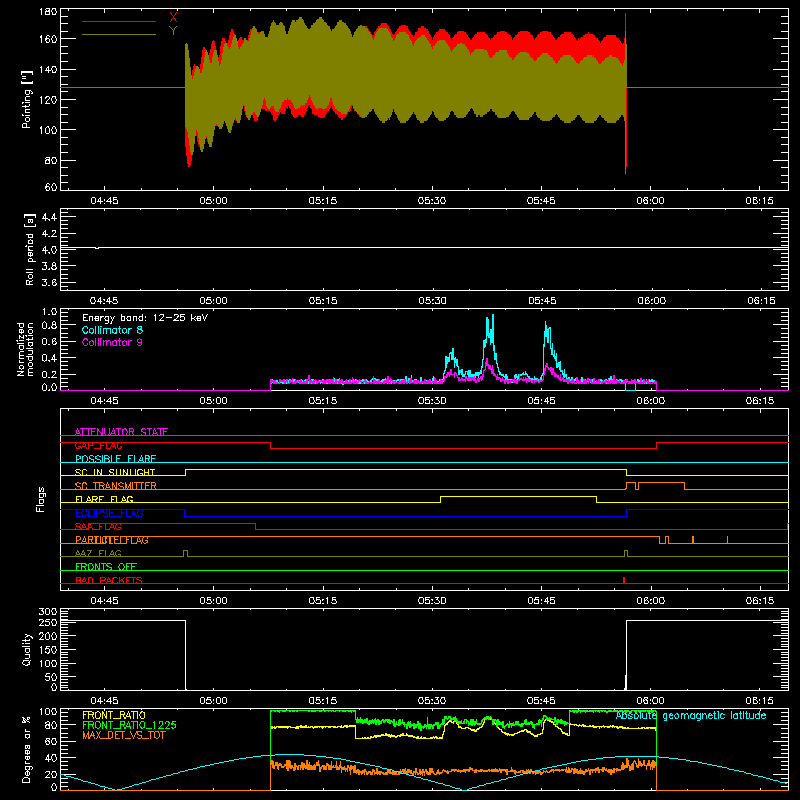The height and width of the screenshot is (800, 800).
Task: Click '06:00' time label under Quality plot
Action: (651, 701)
